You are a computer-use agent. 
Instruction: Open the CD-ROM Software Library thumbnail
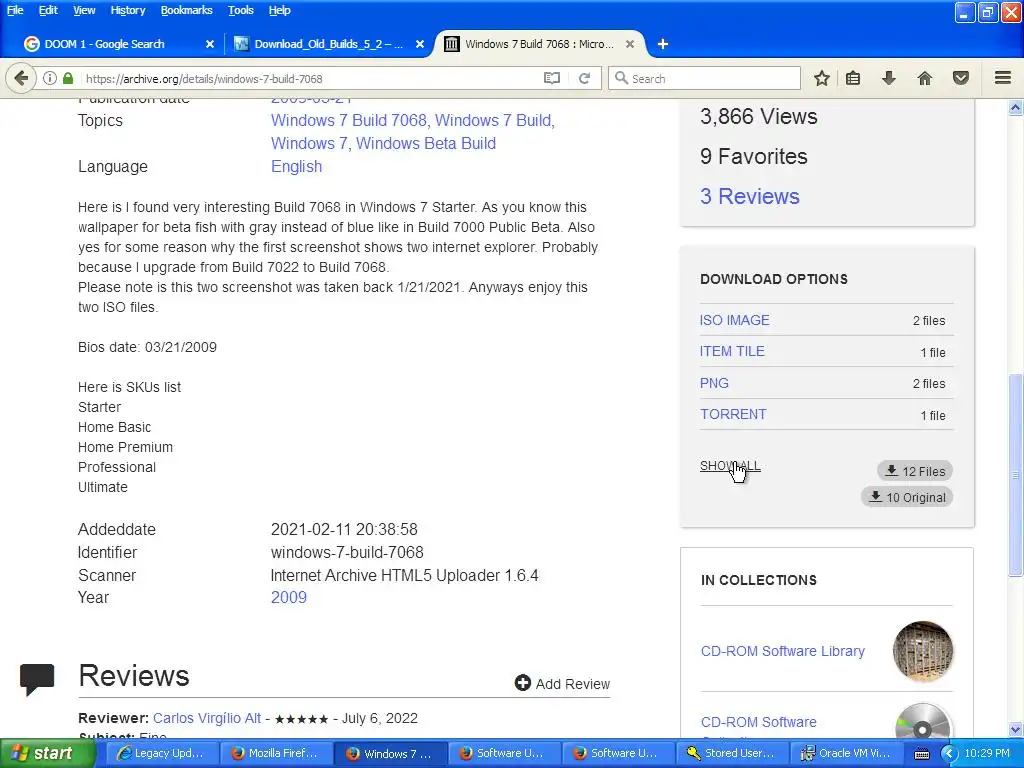(x=923, y=651)
